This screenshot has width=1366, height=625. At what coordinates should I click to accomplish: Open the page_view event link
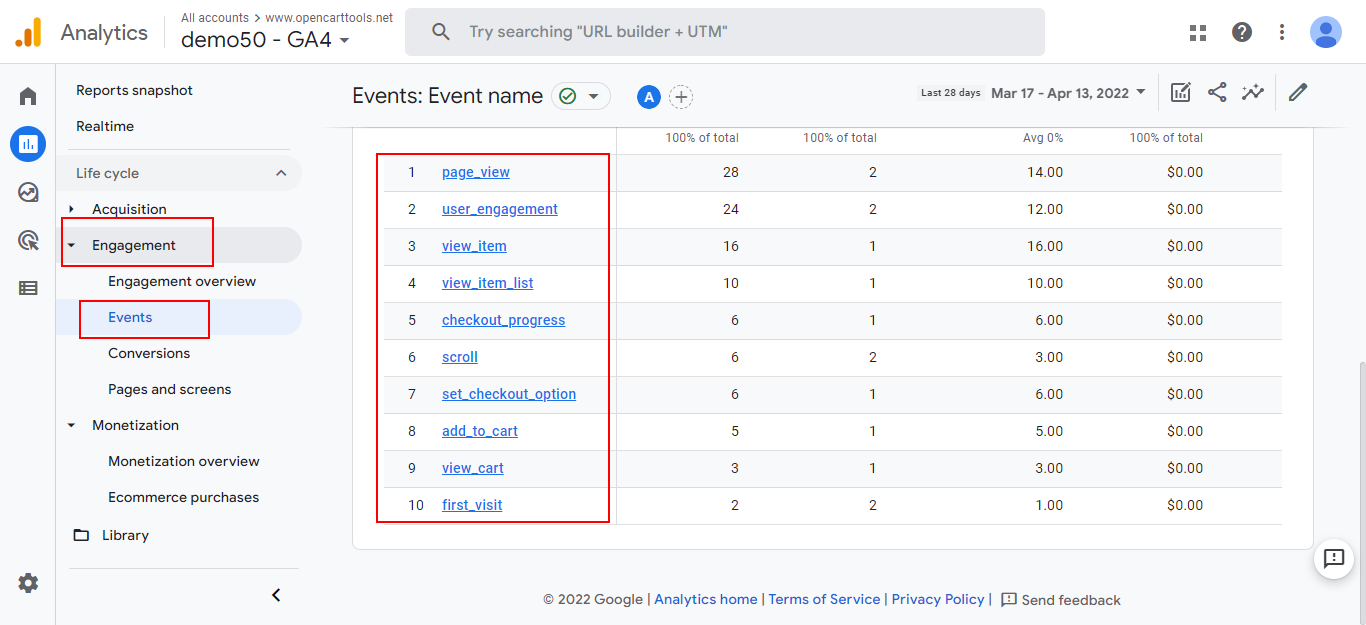[475, 172]
